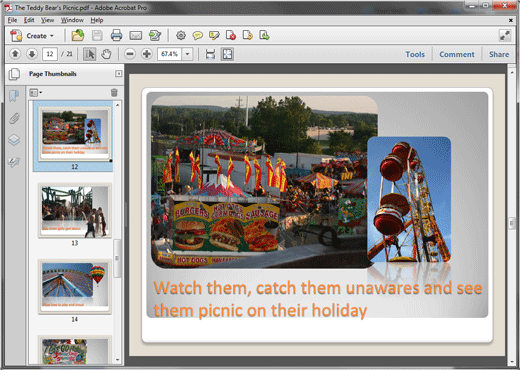Add a sticky note comment
The image size is (520, 370).
[197, 35]
